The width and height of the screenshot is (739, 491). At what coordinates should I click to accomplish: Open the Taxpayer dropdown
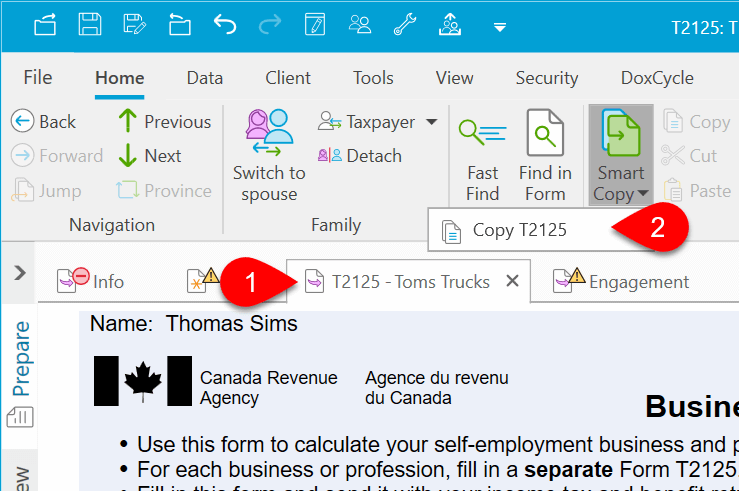[x=378, y=122]
